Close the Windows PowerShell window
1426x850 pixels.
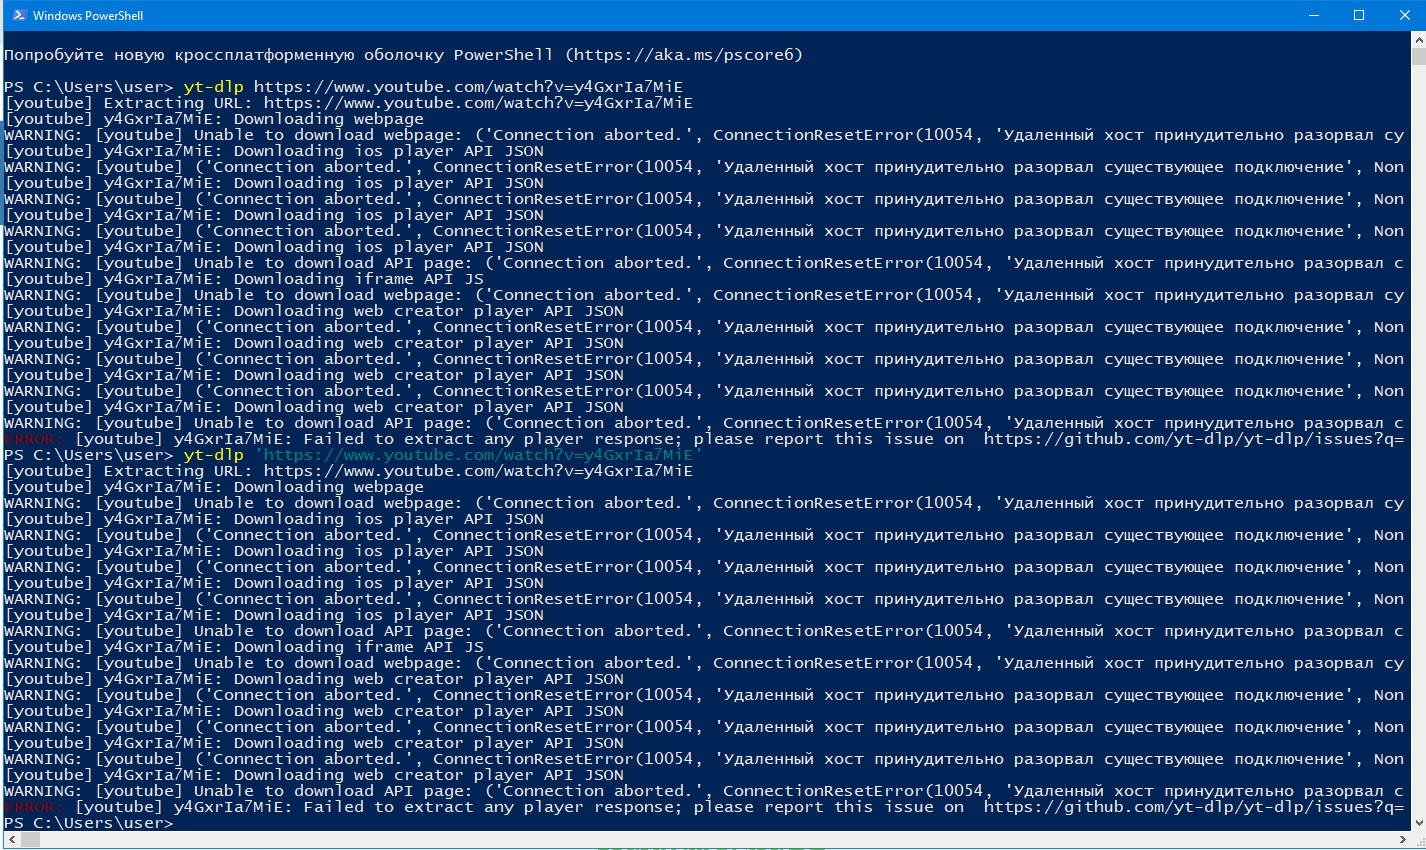coord(1404,15)
